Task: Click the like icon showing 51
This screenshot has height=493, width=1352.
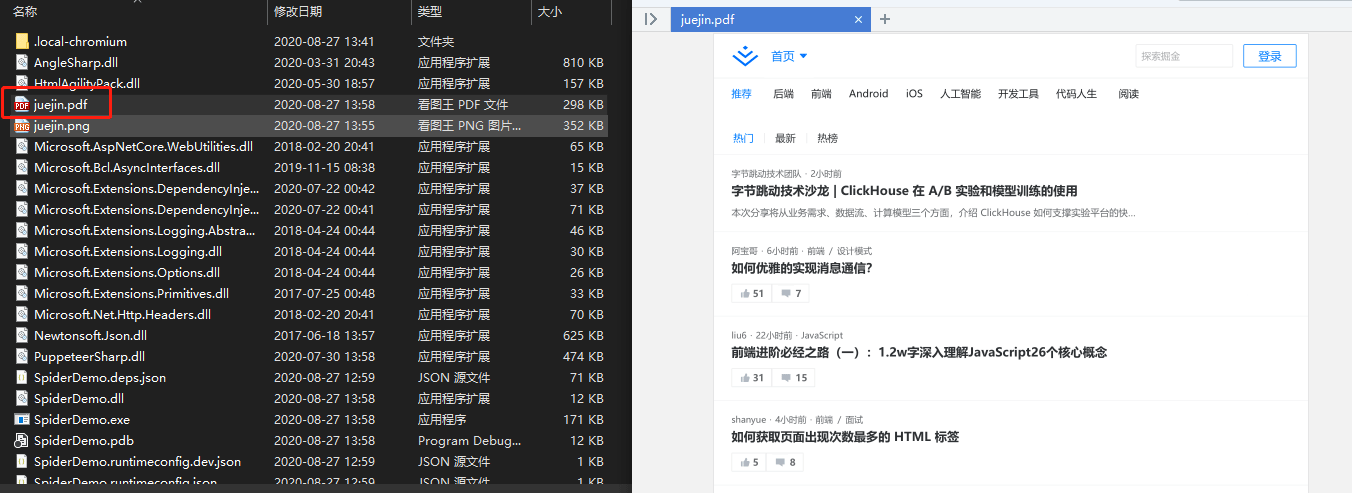Action: tap(745, 294)
